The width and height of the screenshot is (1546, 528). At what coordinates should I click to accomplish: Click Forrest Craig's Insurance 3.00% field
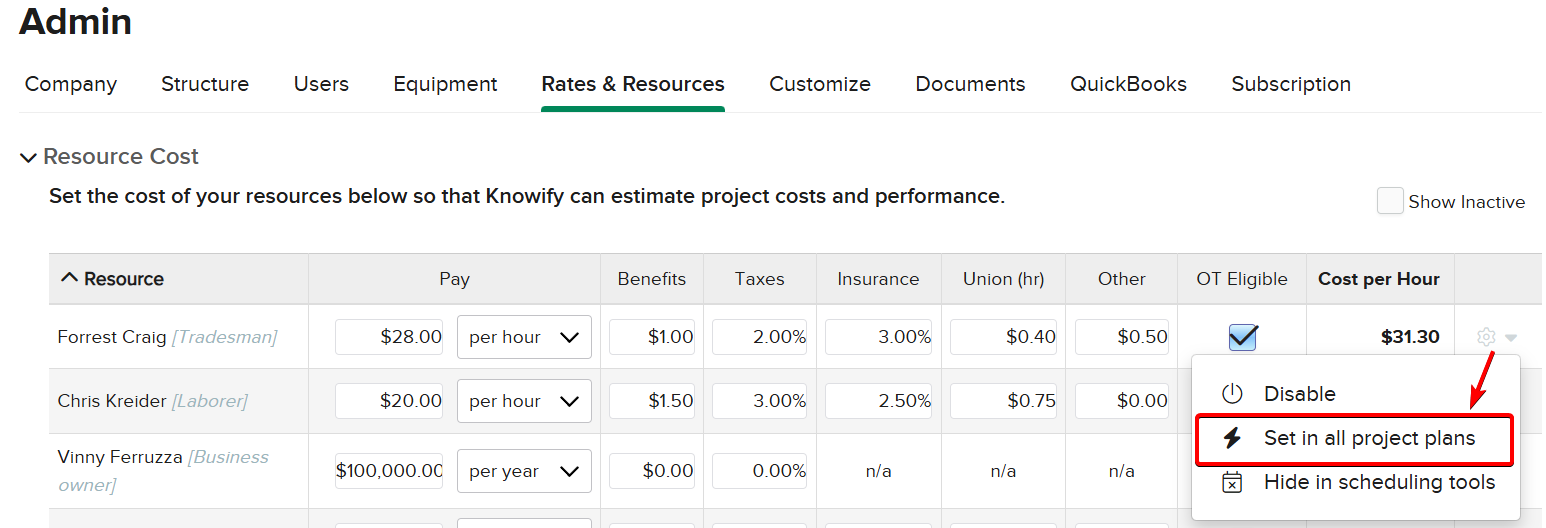coord(878,337)
